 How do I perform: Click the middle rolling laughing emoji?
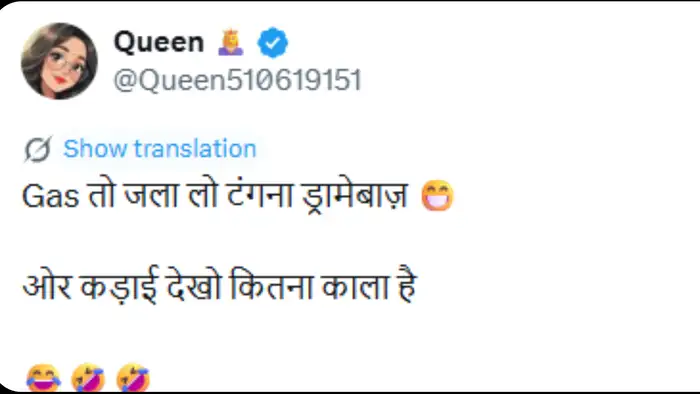click(x=88, y=379)
